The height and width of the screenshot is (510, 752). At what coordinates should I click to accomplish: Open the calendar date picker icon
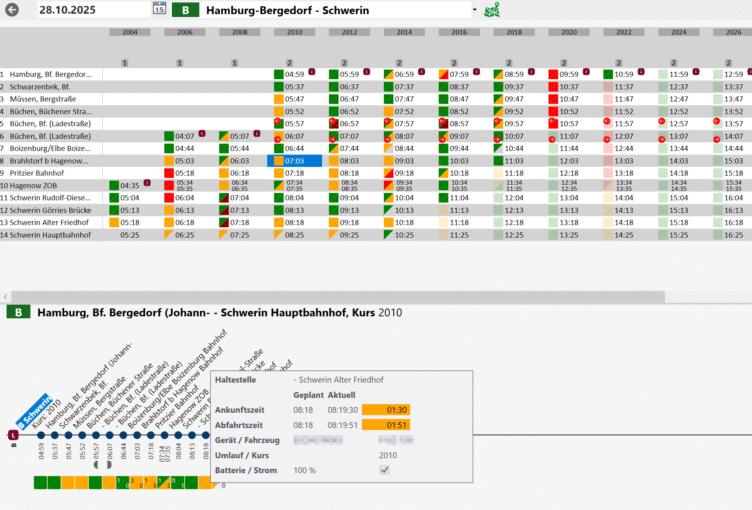(159, 9)
